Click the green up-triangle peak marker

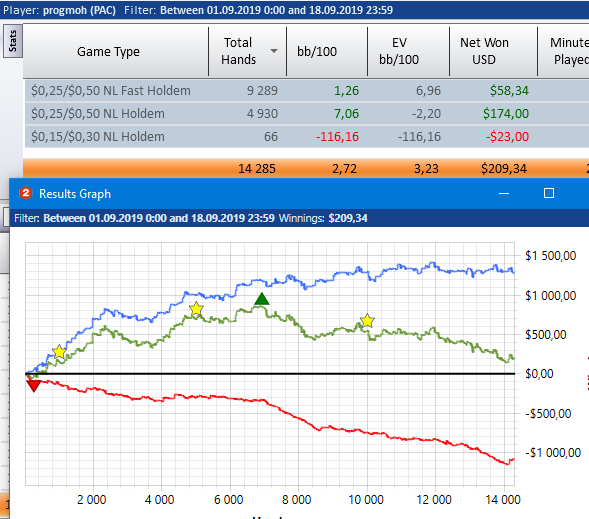pyautogui.click(x=262, y=299)
